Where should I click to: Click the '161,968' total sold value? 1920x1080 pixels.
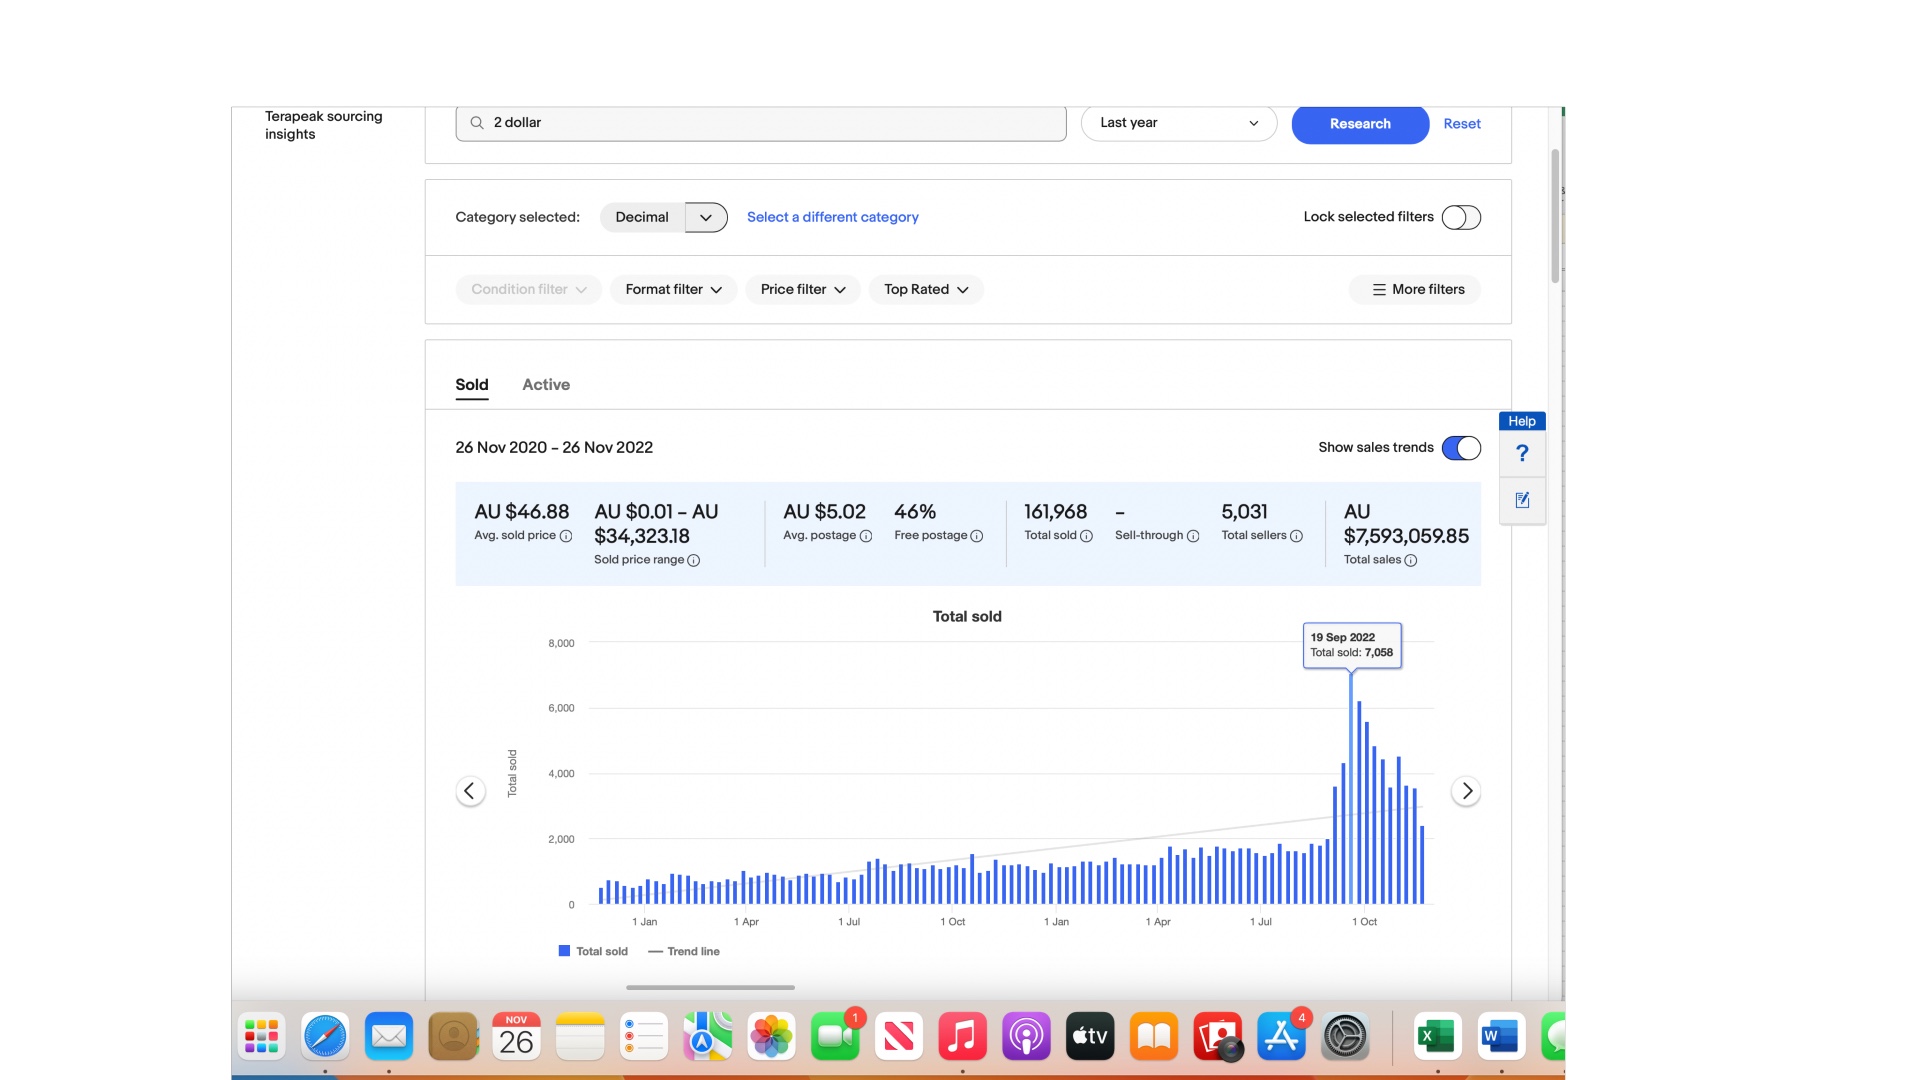[1055, 512]
